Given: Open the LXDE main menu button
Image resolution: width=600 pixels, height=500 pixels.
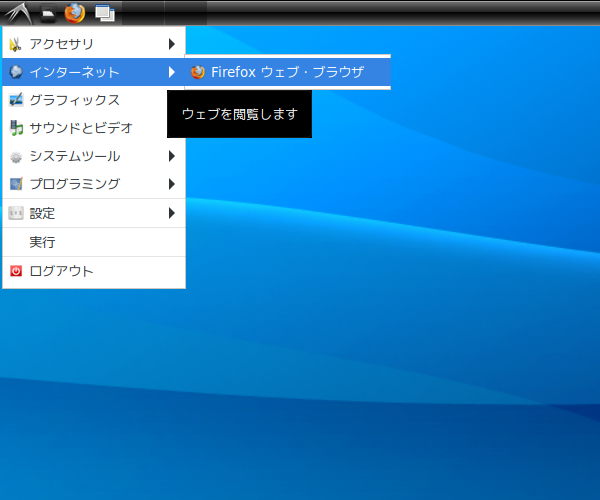Looking at the screenshot, I should [18, 13].
